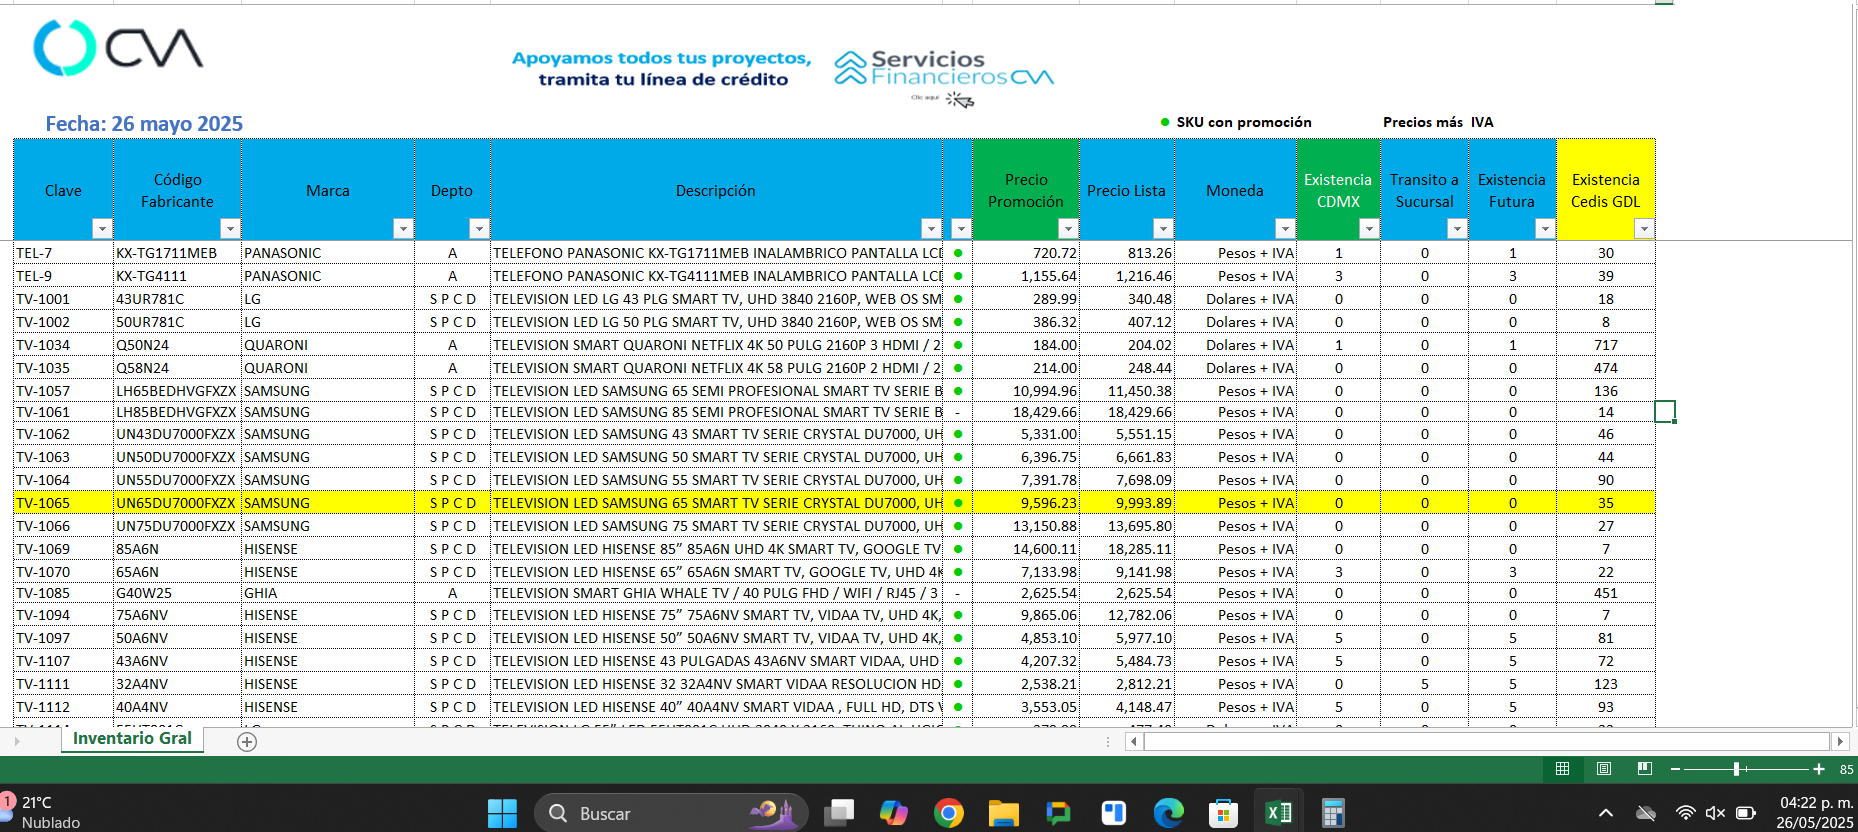The image size is (1858, 832).
Task: Click the battery status tray icon
Action: click(1746, 813)
